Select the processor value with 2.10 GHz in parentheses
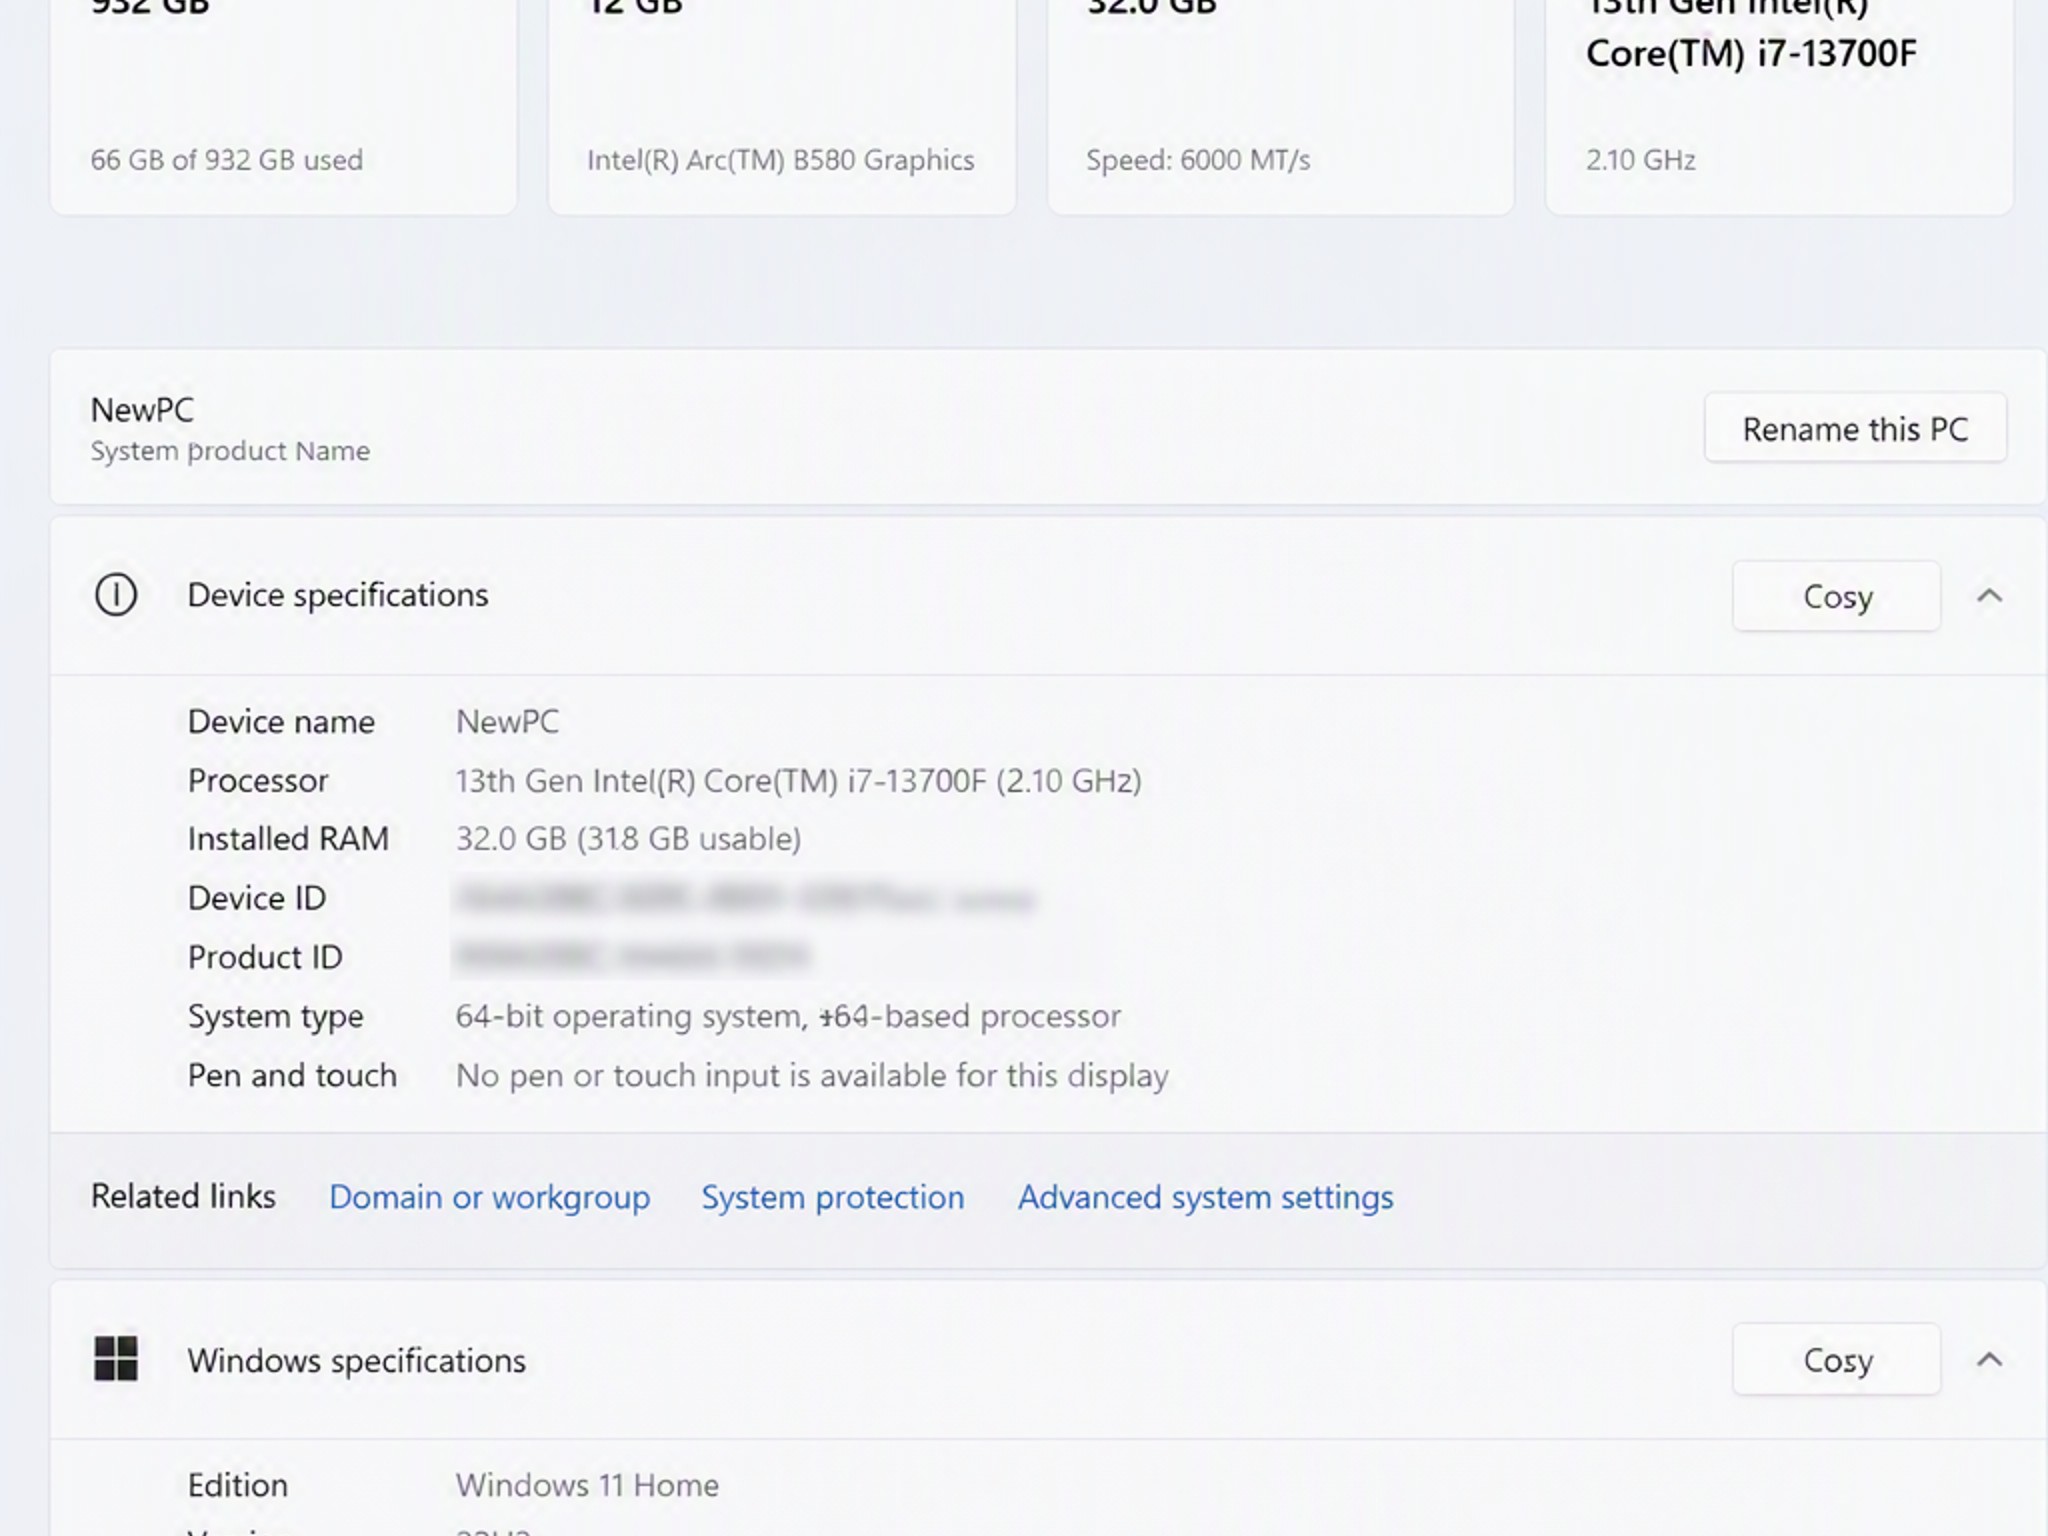 tap(798, 781)
